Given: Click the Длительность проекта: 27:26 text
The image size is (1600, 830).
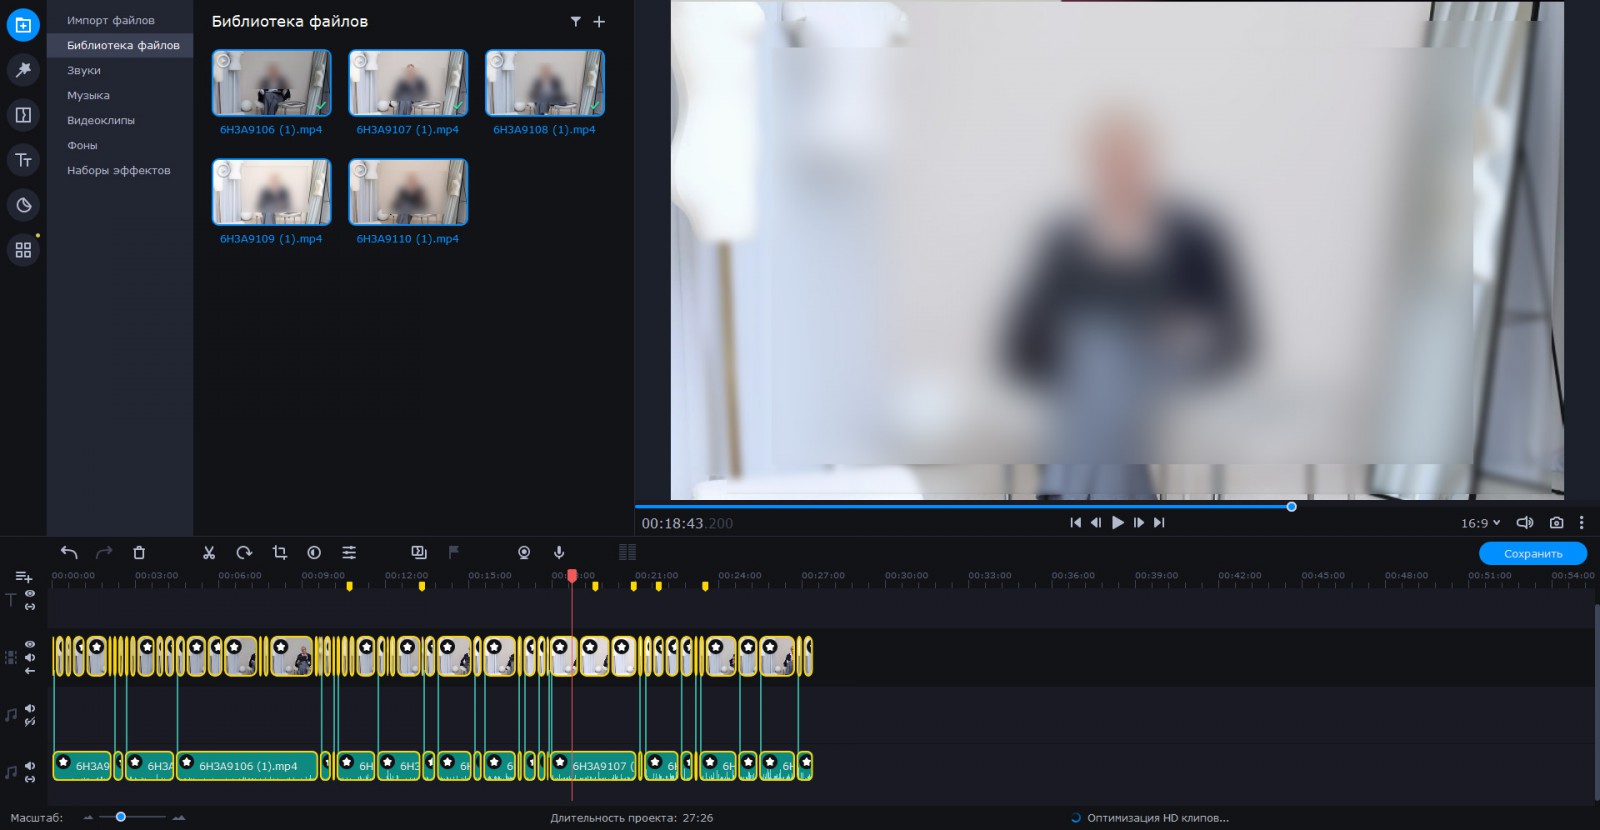Looking at the screenshot, I should click(632, 818).
